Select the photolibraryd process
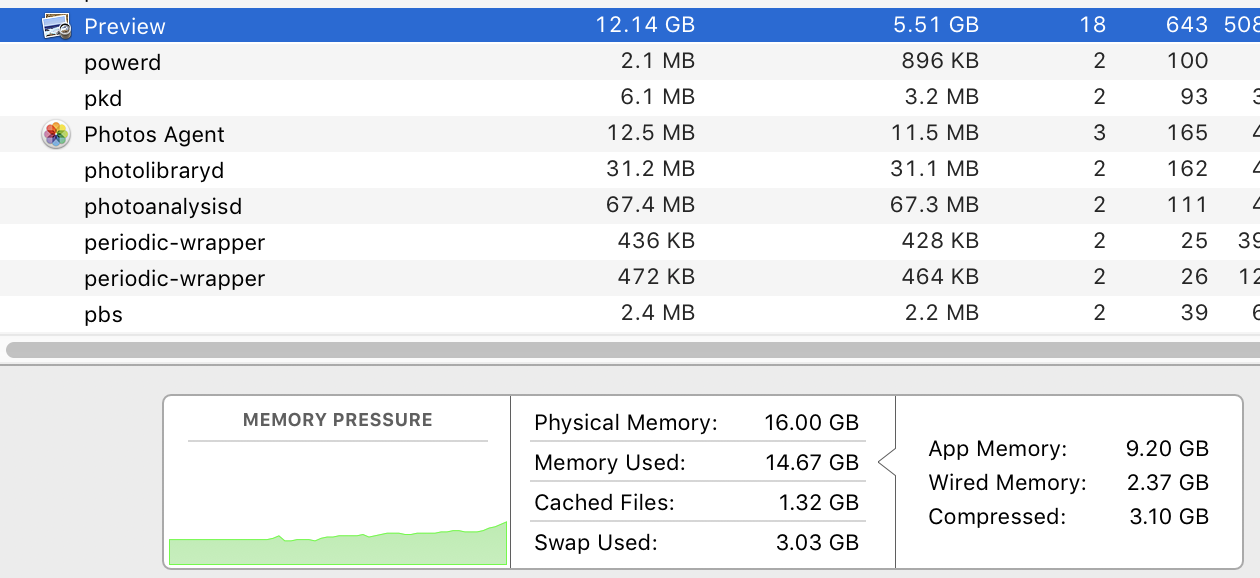 [x=154, y=170]
